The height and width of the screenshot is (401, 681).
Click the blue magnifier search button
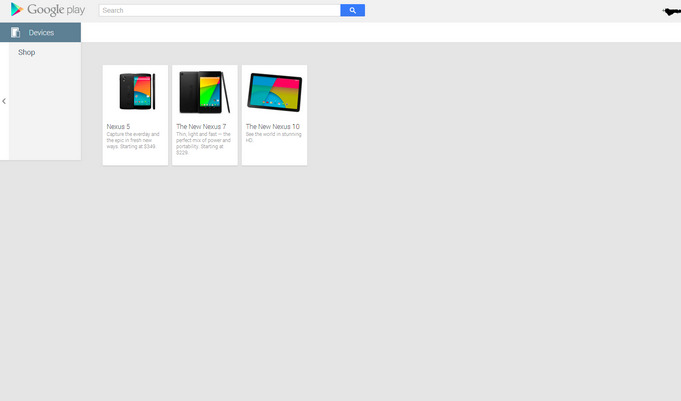[352, 10]
